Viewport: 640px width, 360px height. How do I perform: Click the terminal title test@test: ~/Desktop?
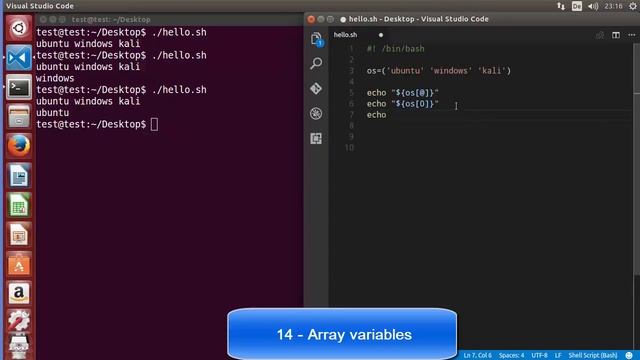111,19
